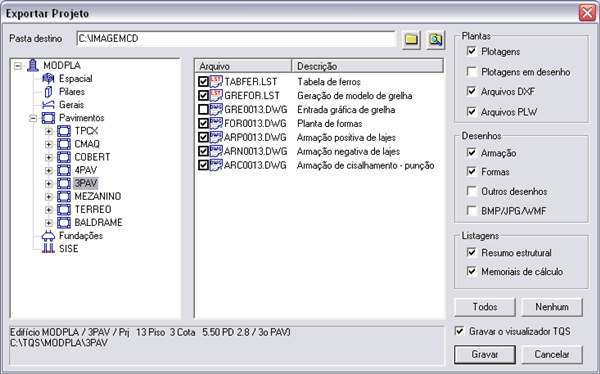Click the LST file icon for TABFER.LST
Screen dimensions: 600x374
click(x=216, y=82)
